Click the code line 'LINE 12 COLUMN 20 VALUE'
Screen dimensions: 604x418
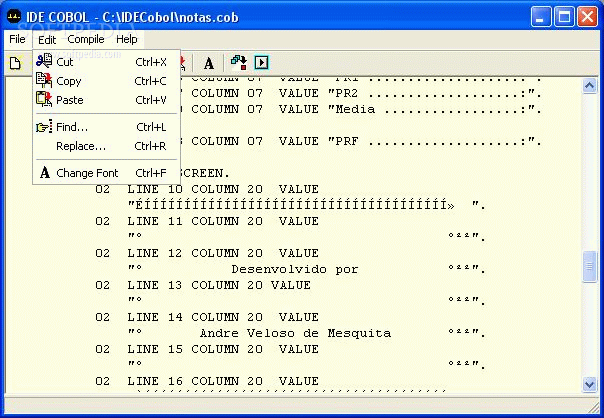tap(223, 253)
